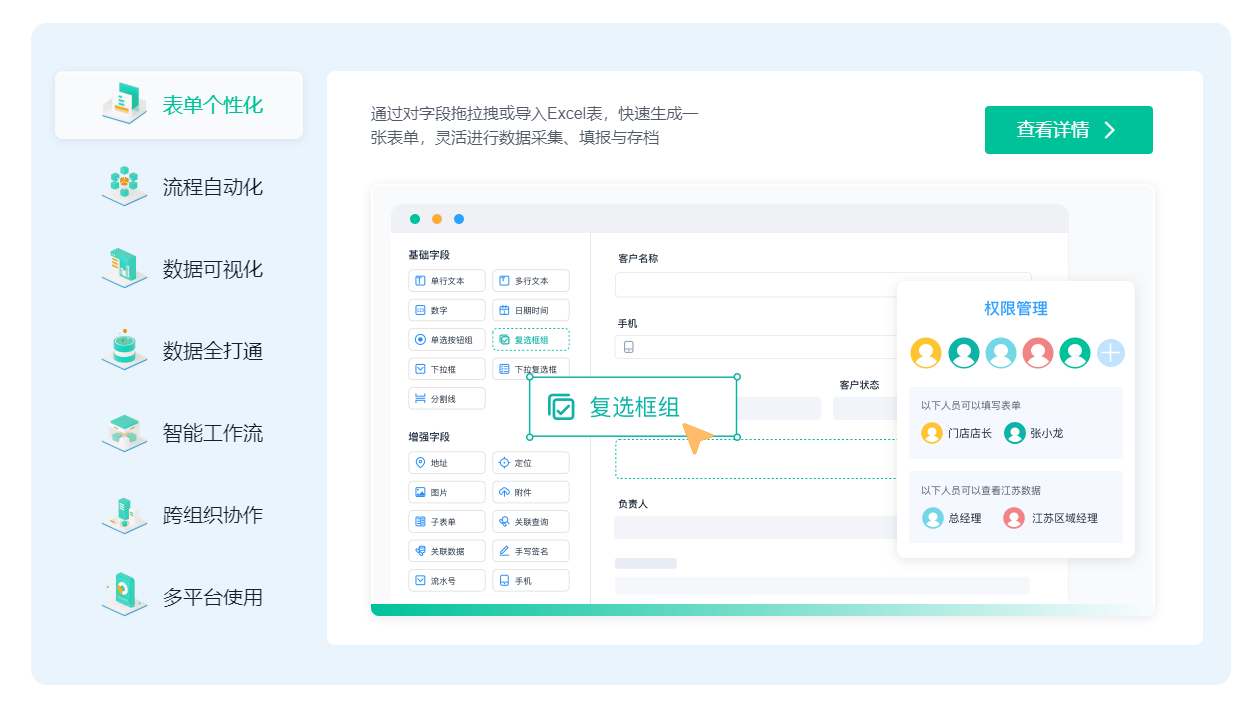Click the 表单个性化 isometric icon
This screenshot has width=1260, height=703.
[x=124, y=103]
